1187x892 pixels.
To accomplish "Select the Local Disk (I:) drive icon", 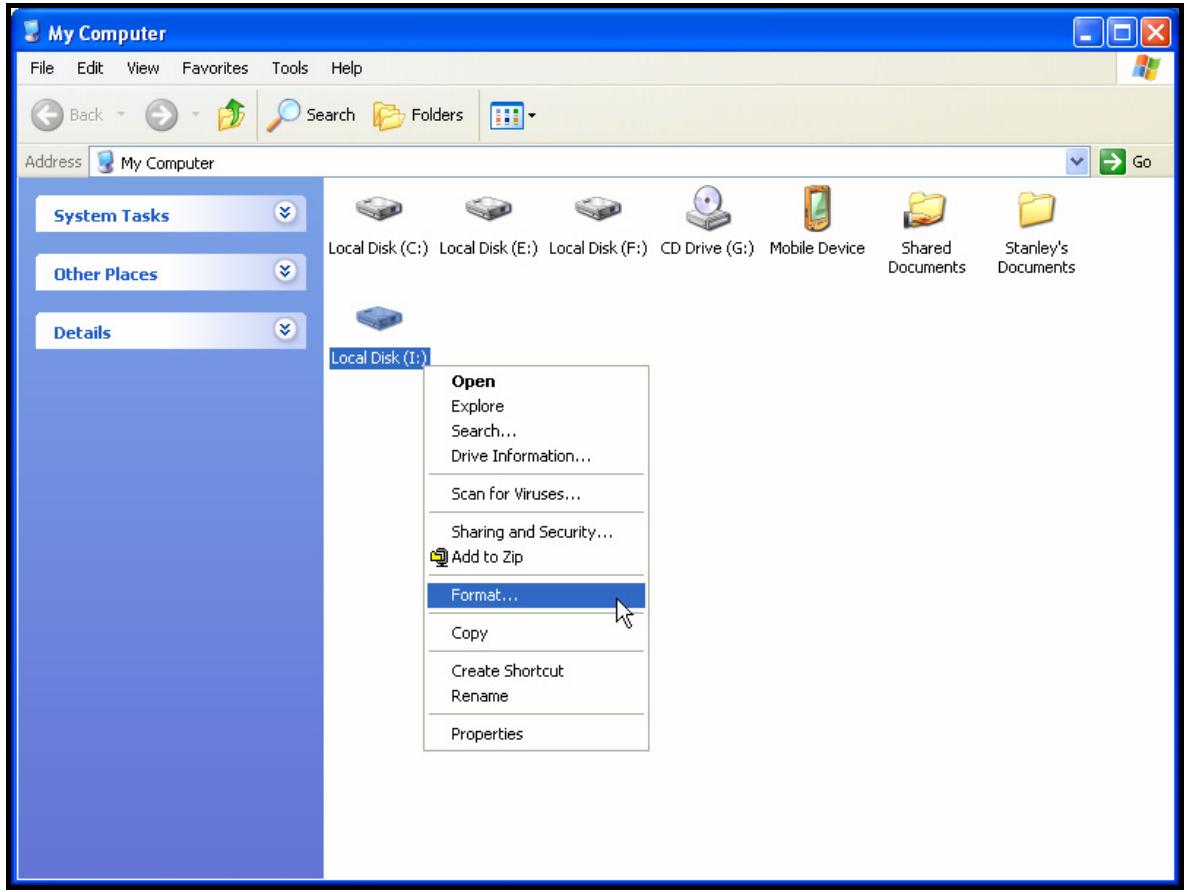I will (379, 317).
